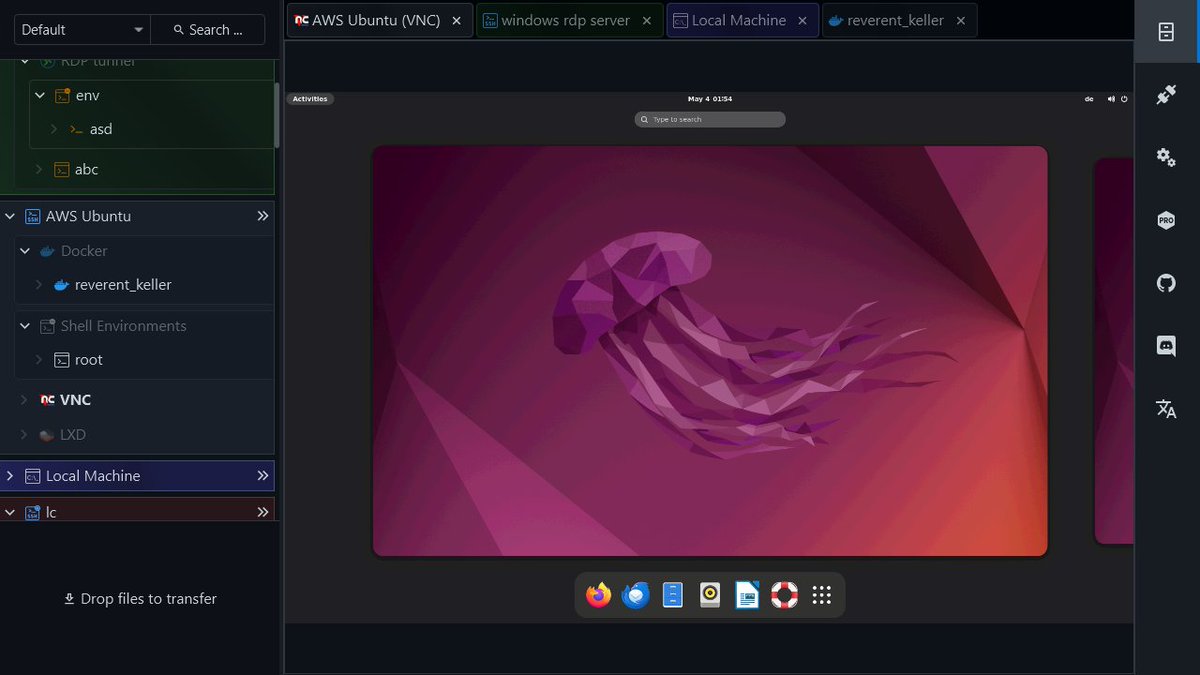This screenshot has height=675, width=1200.
Task: Open lc double-chevron actions
Action: (263, 512)
